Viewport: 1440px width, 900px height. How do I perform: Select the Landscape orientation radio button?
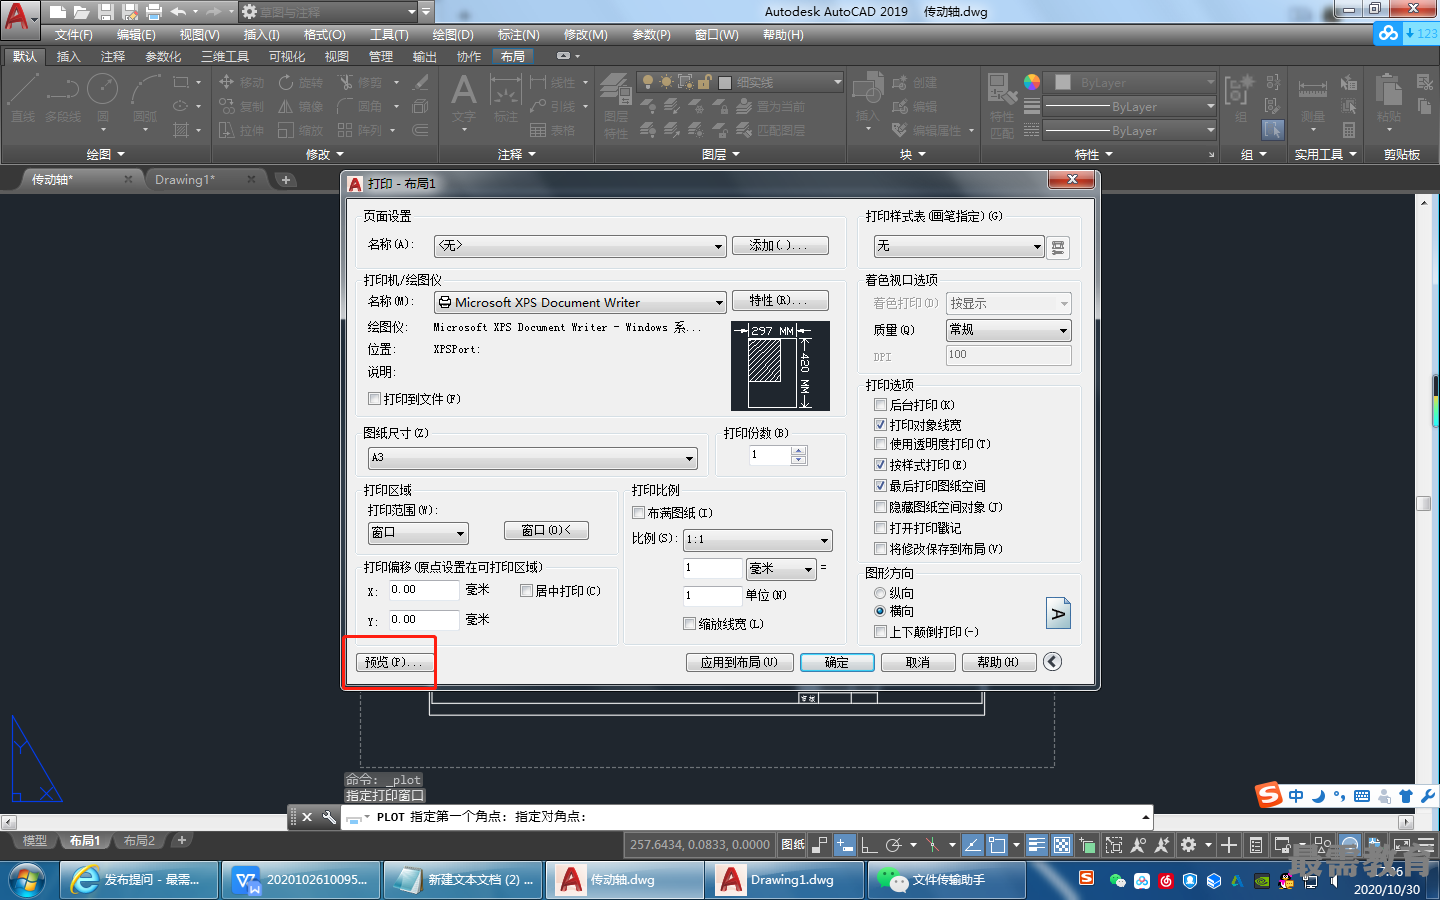(x=880, y=611)
